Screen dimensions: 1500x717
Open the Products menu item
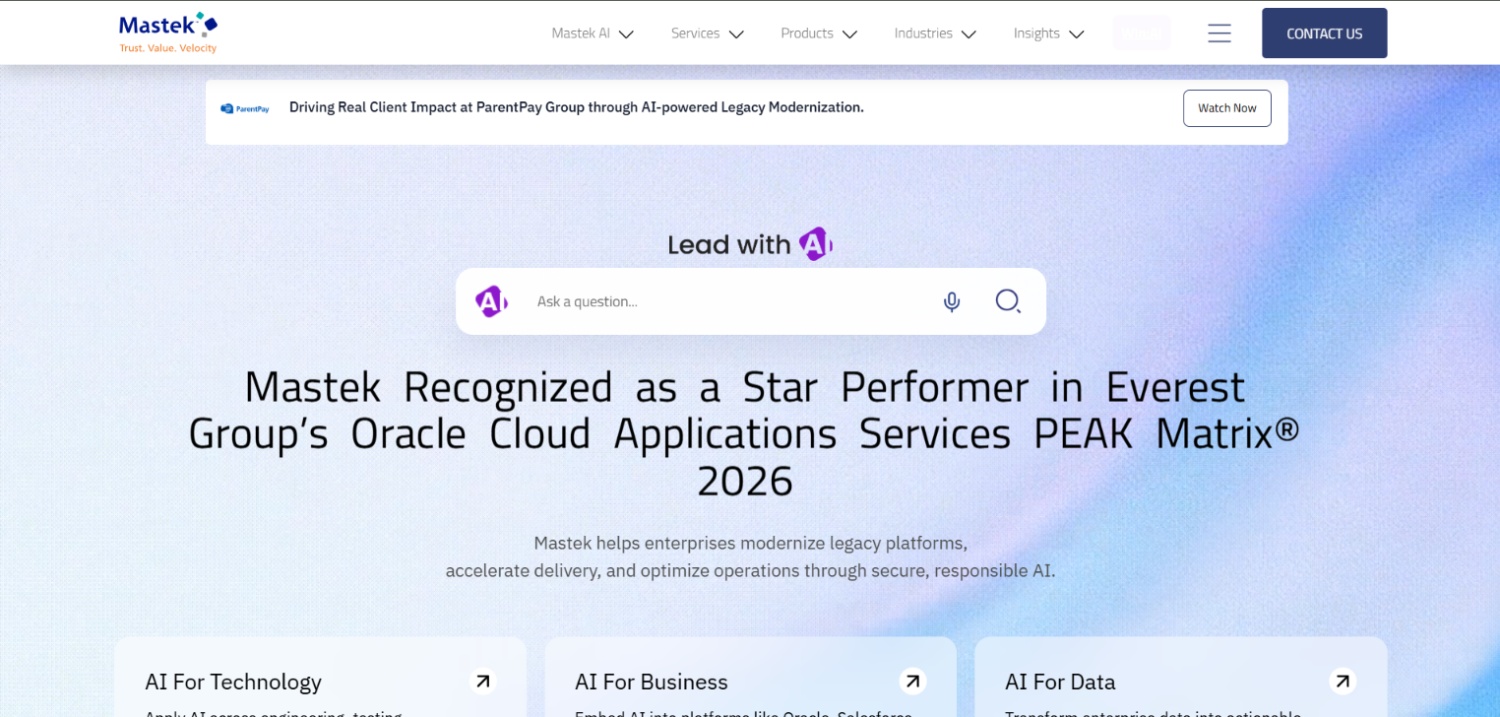[807, 33]
